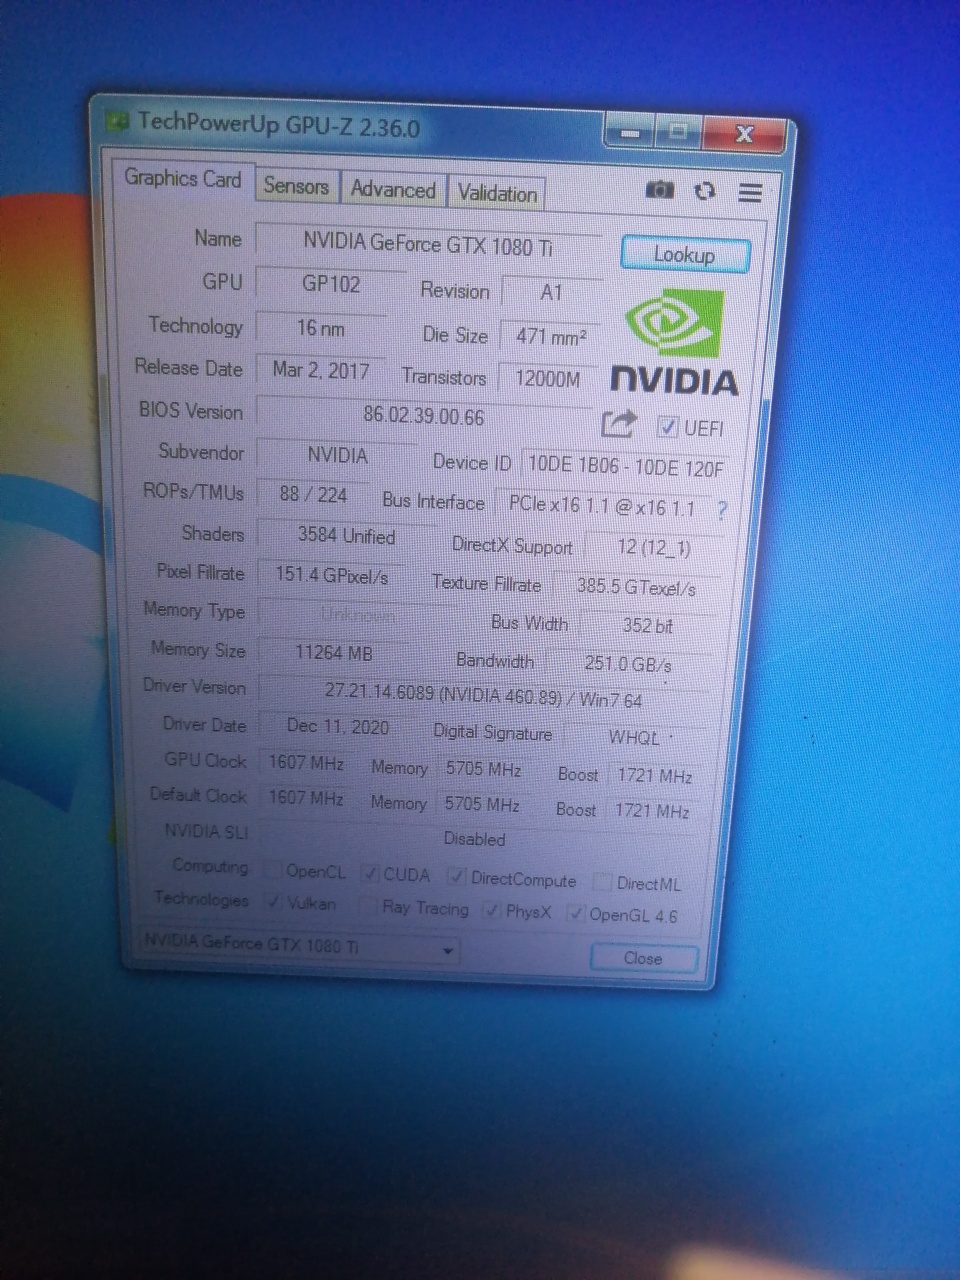Click the Subvendor field showing NVIDIA

coord(338,456)
